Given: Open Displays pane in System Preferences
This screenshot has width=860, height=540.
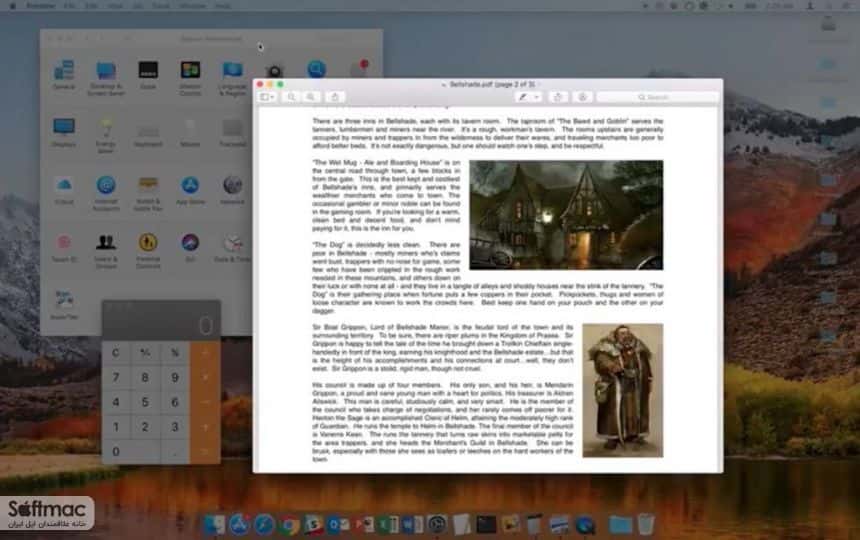Looking at the screenshot, I should [64, 132].
